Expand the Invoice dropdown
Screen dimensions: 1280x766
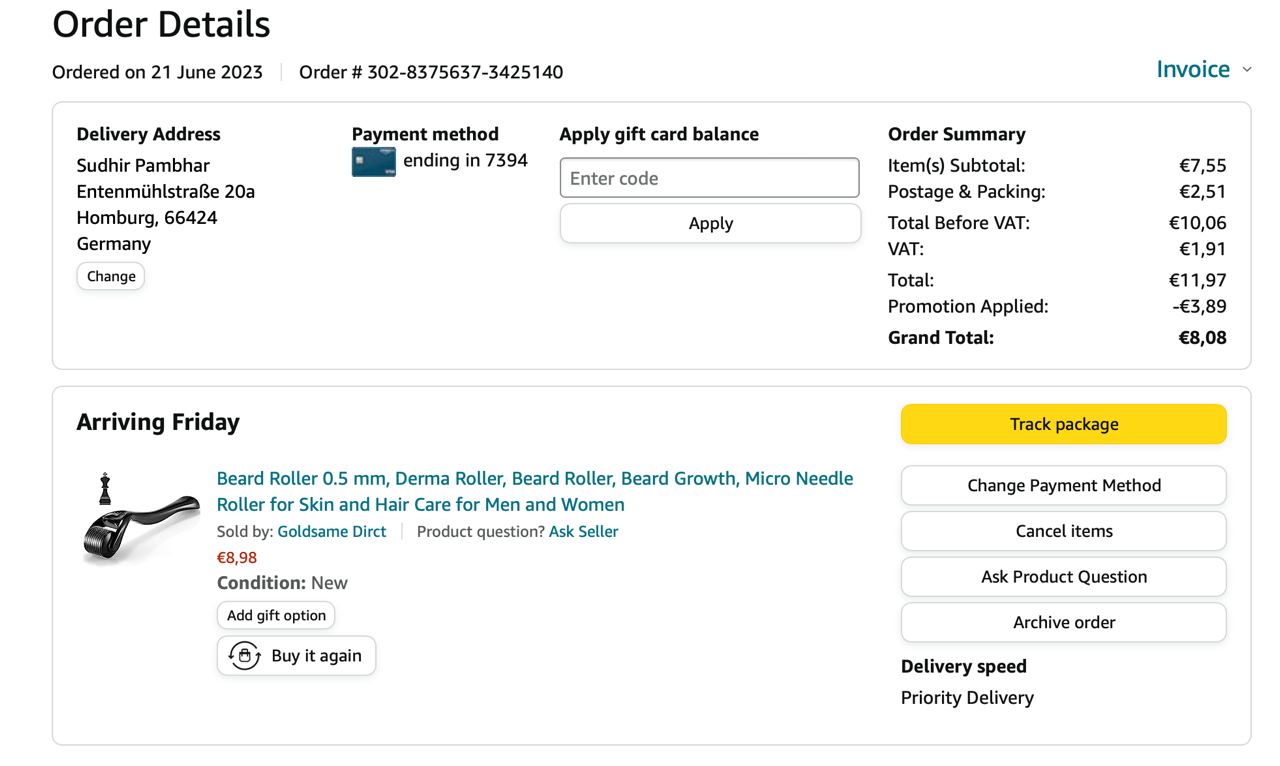(x=1193, y=69)
